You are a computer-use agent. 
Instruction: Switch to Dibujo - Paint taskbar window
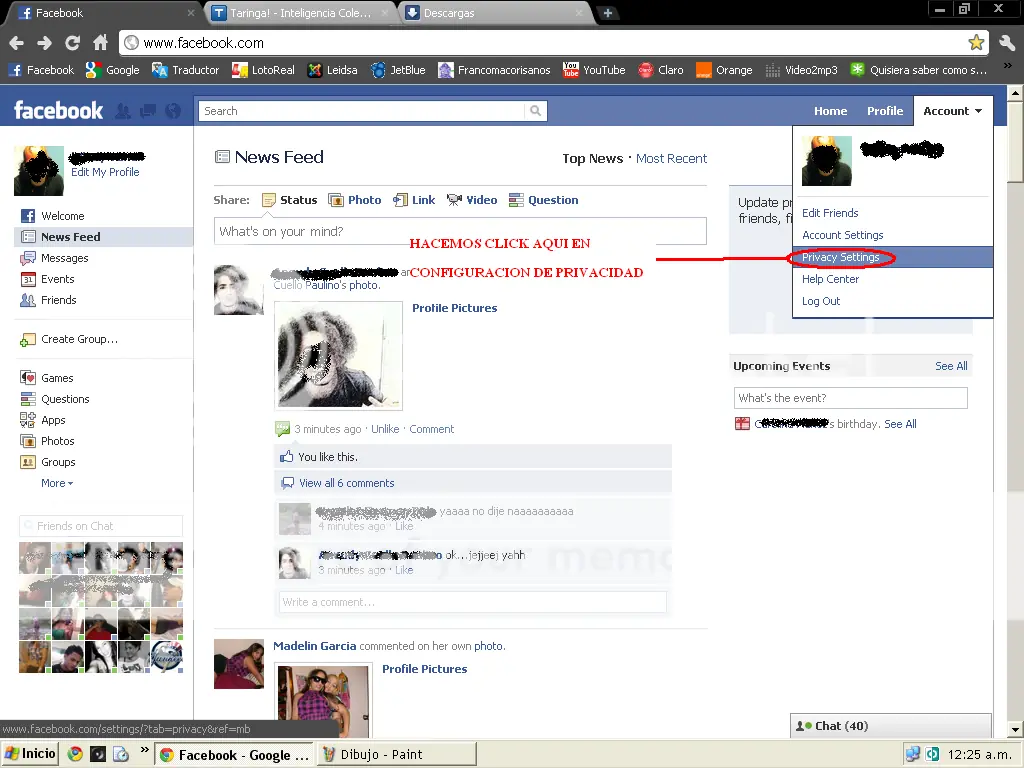pyautogui.click(x=397, y=754)
